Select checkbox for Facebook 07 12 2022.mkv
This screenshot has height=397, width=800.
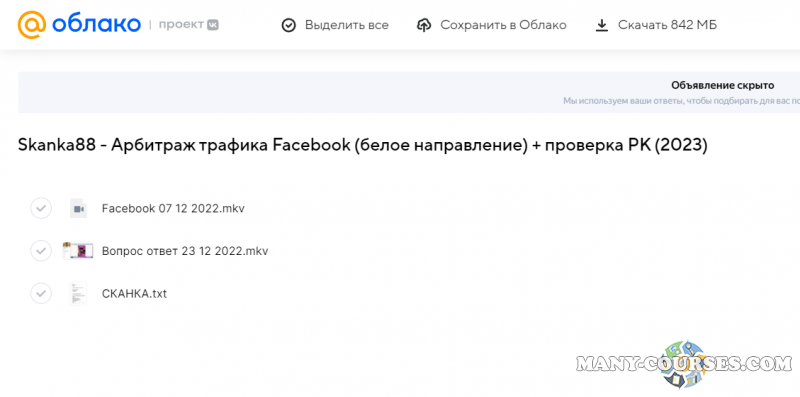click(x=41, y=208)
